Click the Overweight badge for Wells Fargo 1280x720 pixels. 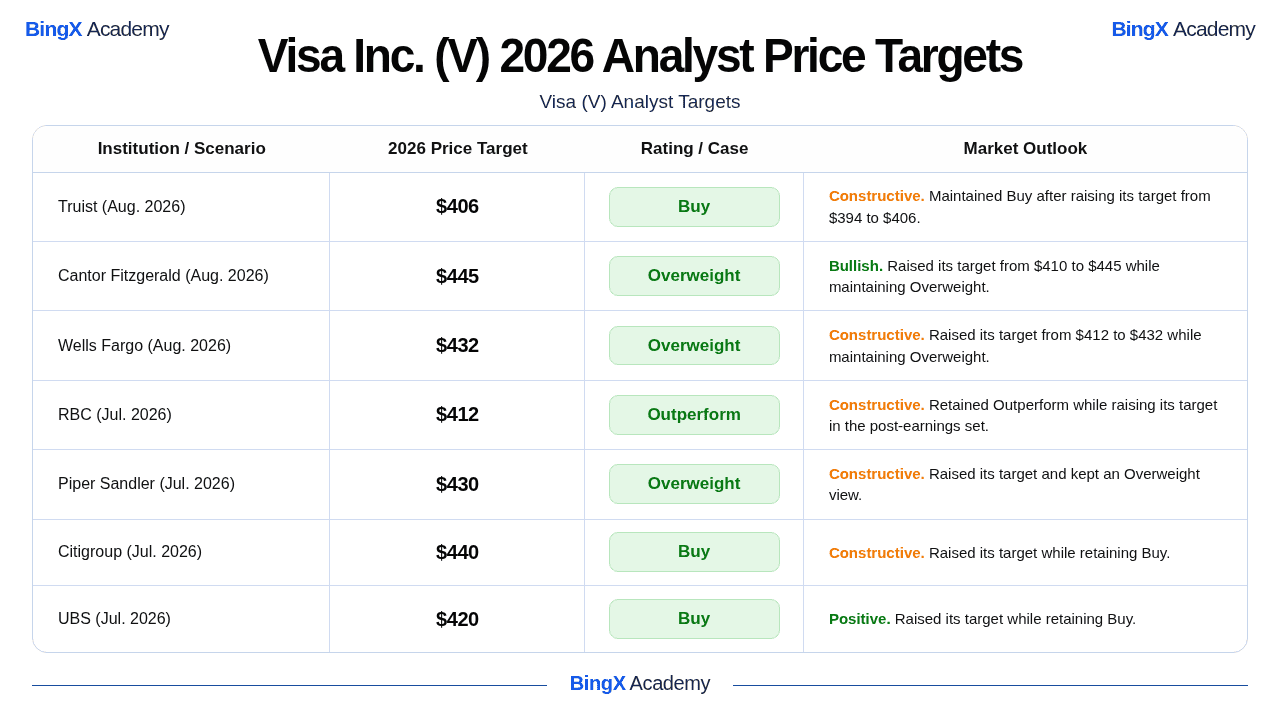[x=694, y=346]
